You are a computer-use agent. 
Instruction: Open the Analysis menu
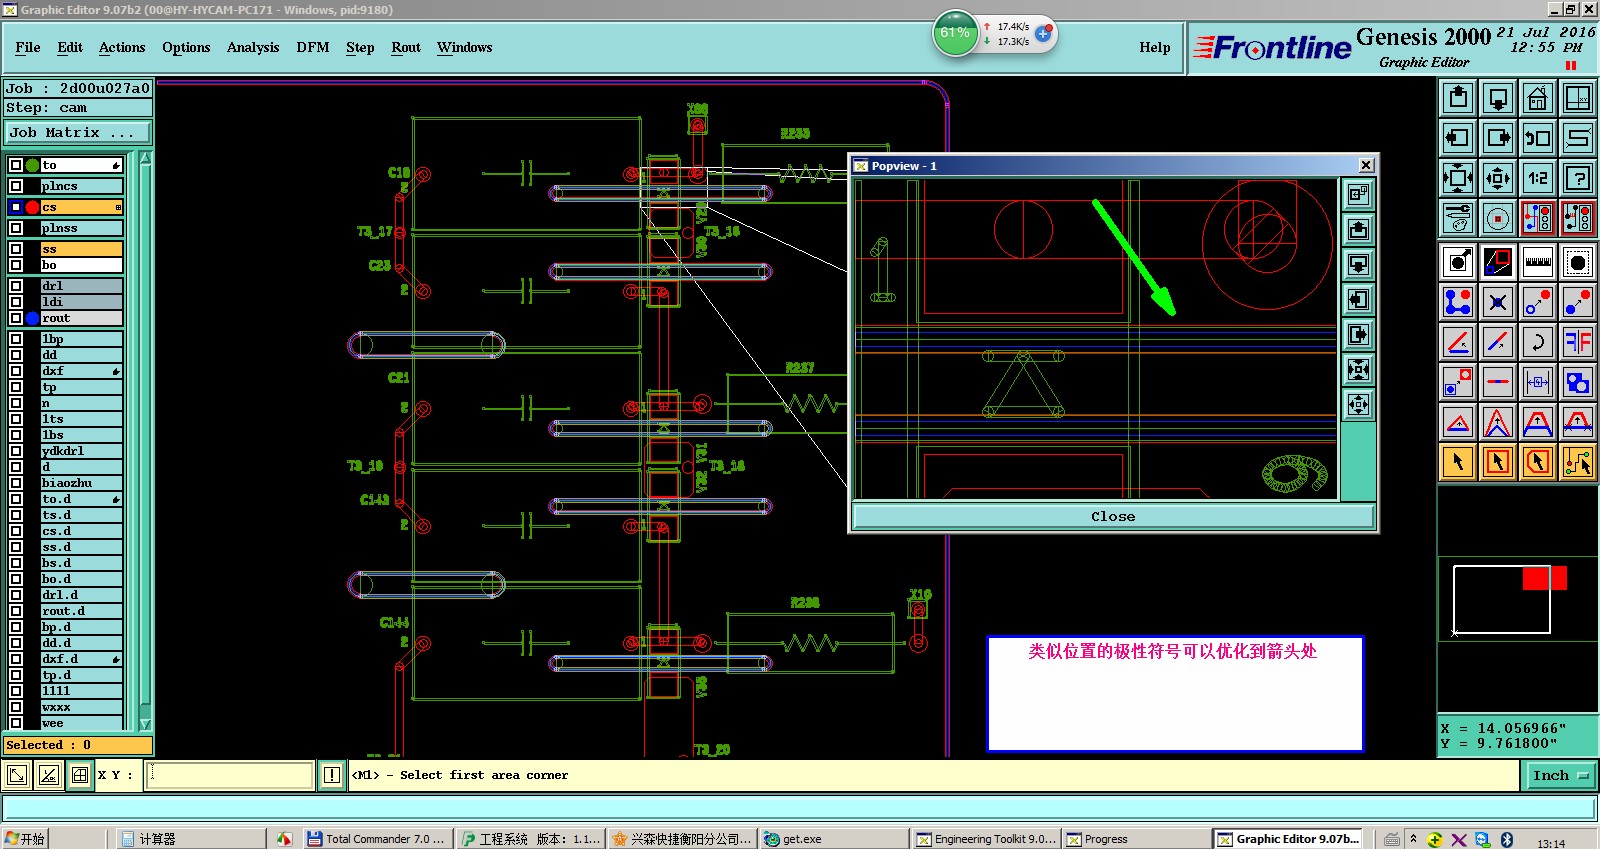[253, 47]
